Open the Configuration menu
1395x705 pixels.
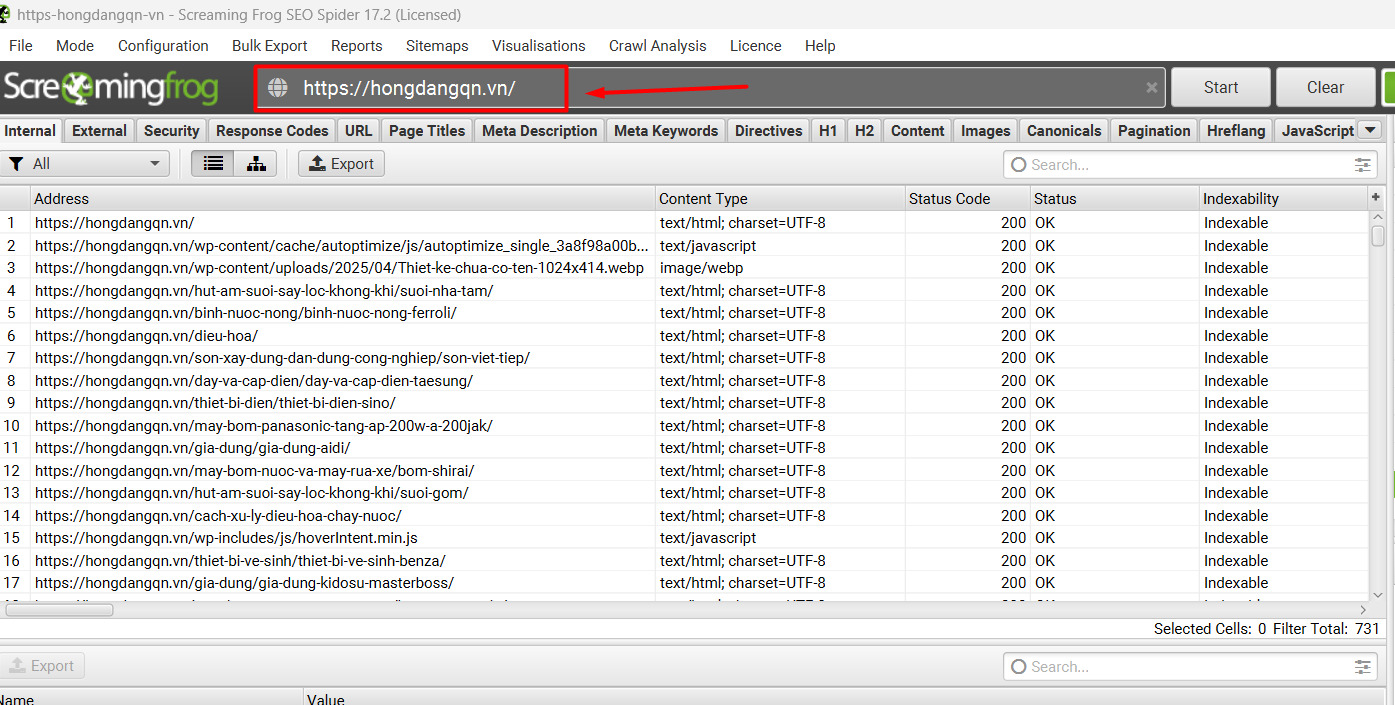tap(163, 46)
